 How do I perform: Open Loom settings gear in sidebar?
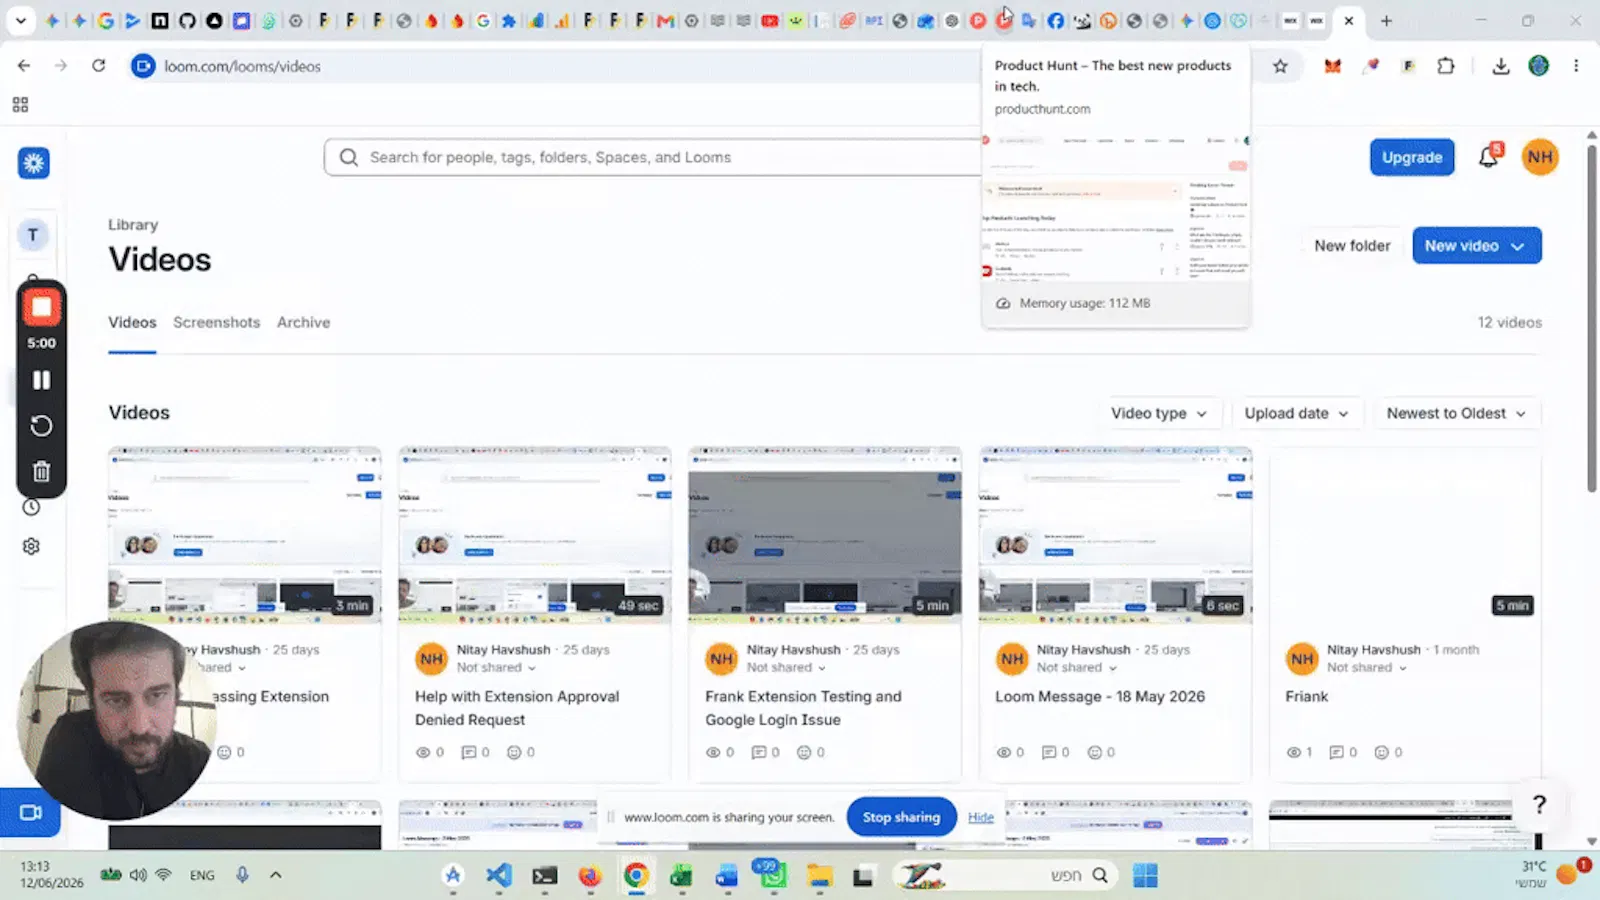pyautogui.click(x=32, y=547)
